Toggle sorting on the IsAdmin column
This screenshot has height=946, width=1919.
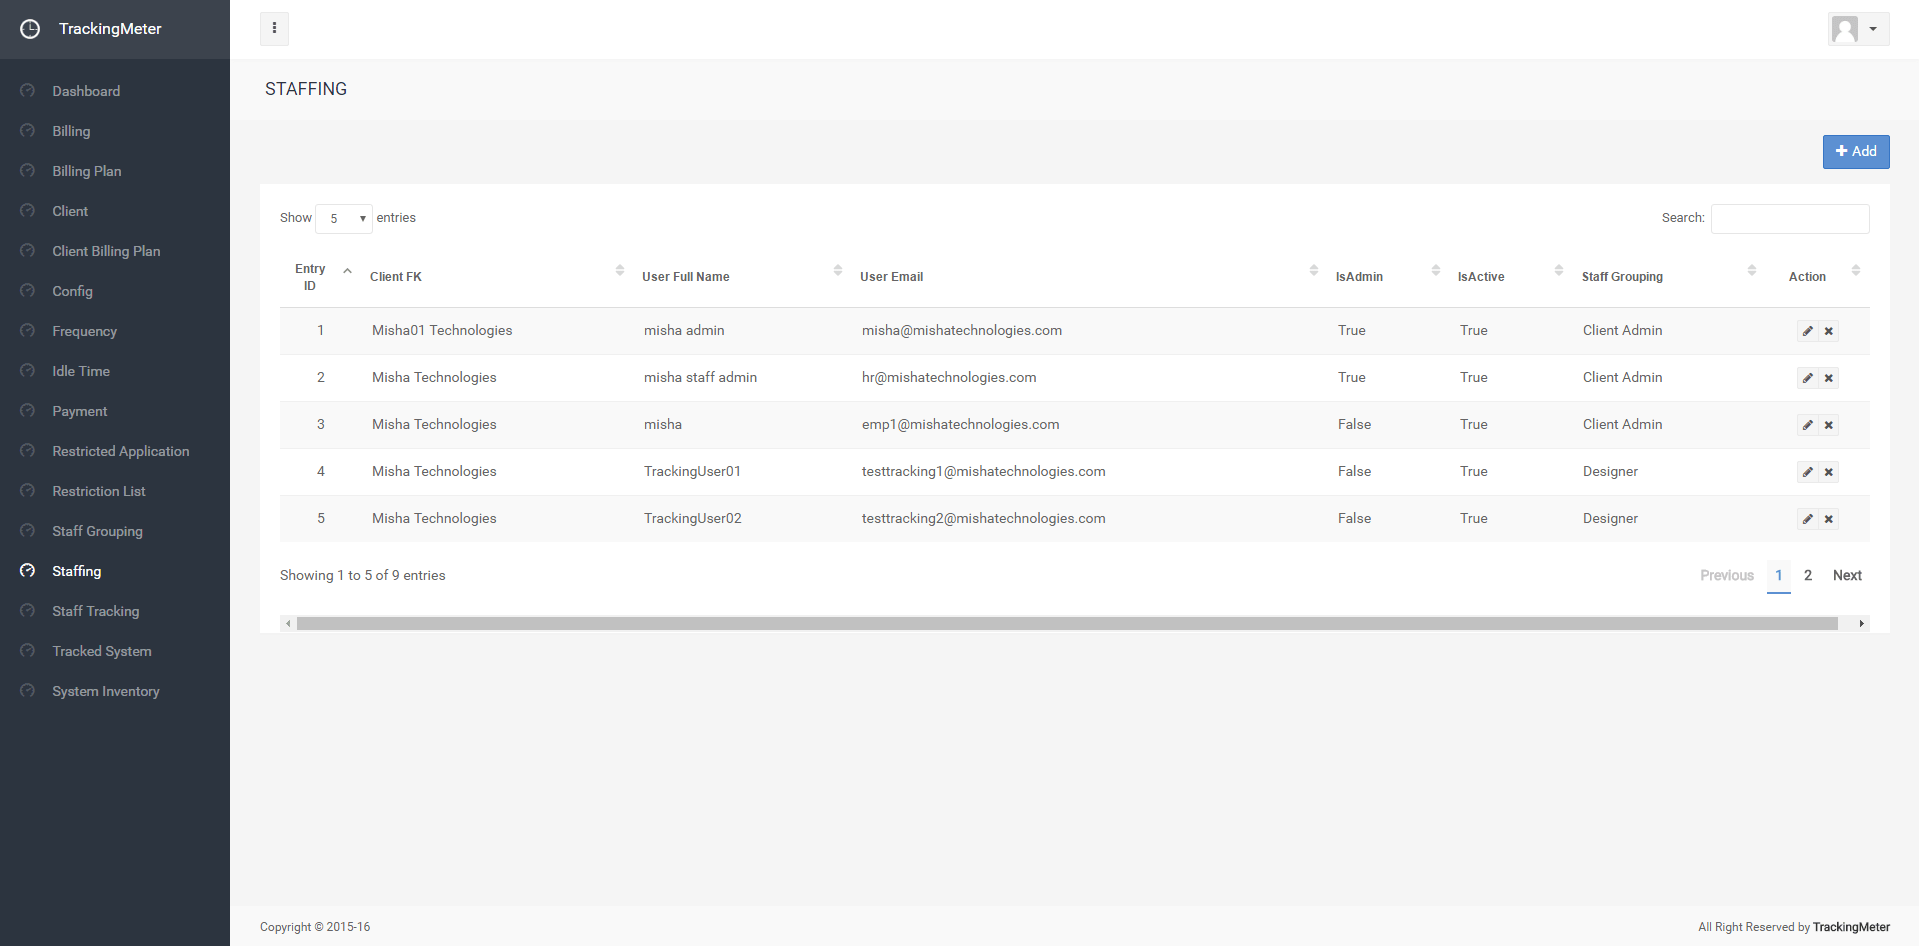[x=1359, y=277]
